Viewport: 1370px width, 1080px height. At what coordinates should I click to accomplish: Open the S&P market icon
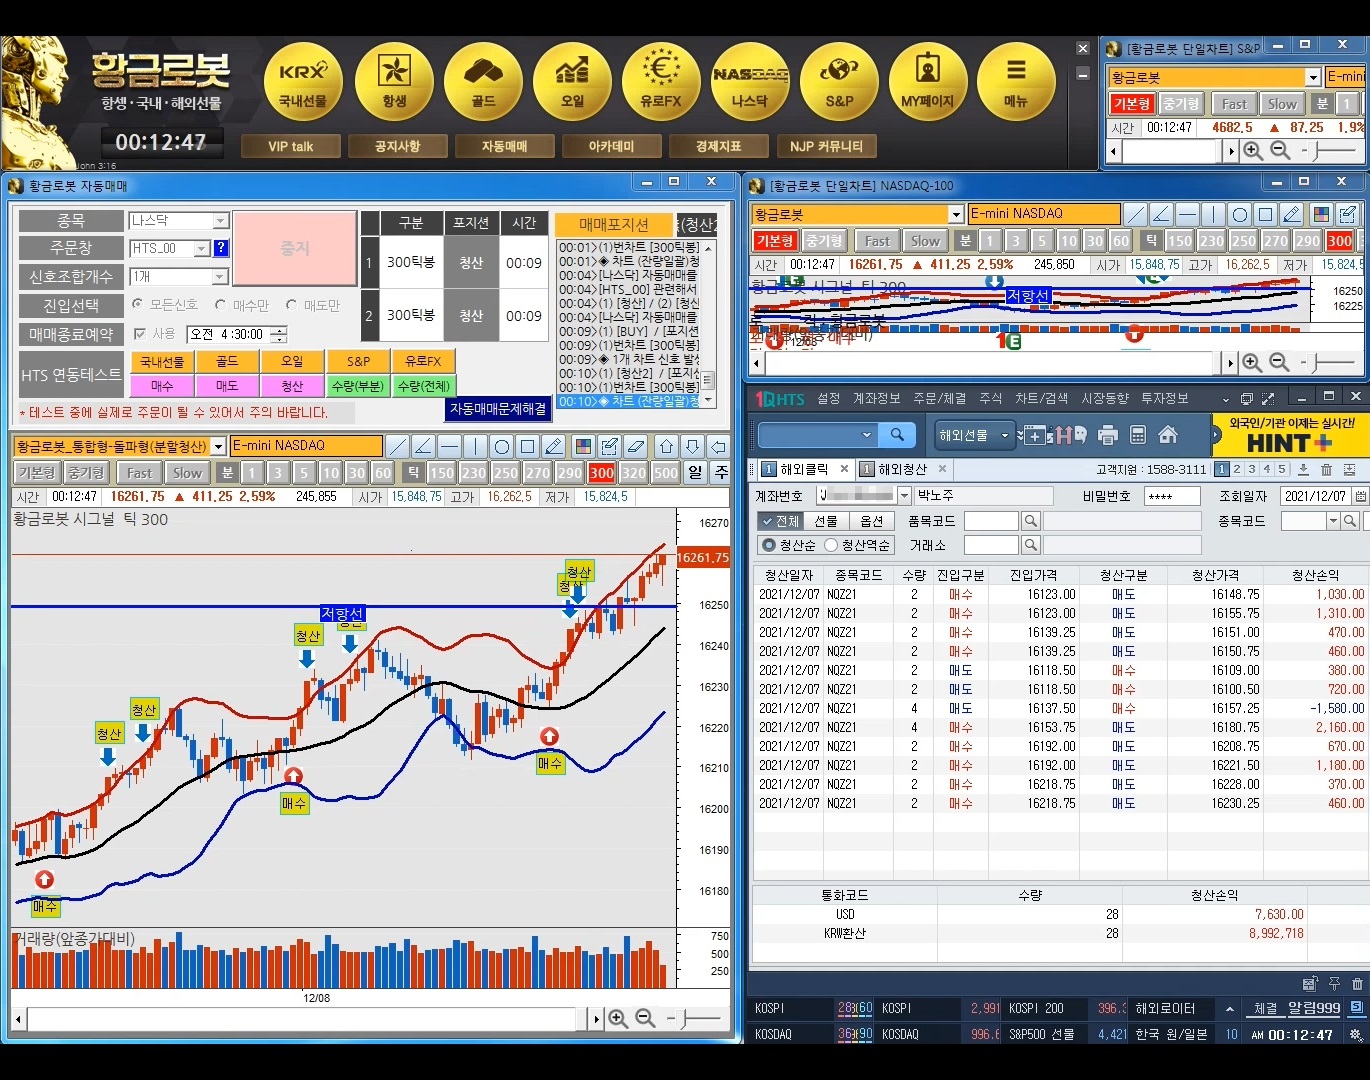(839, 82)
